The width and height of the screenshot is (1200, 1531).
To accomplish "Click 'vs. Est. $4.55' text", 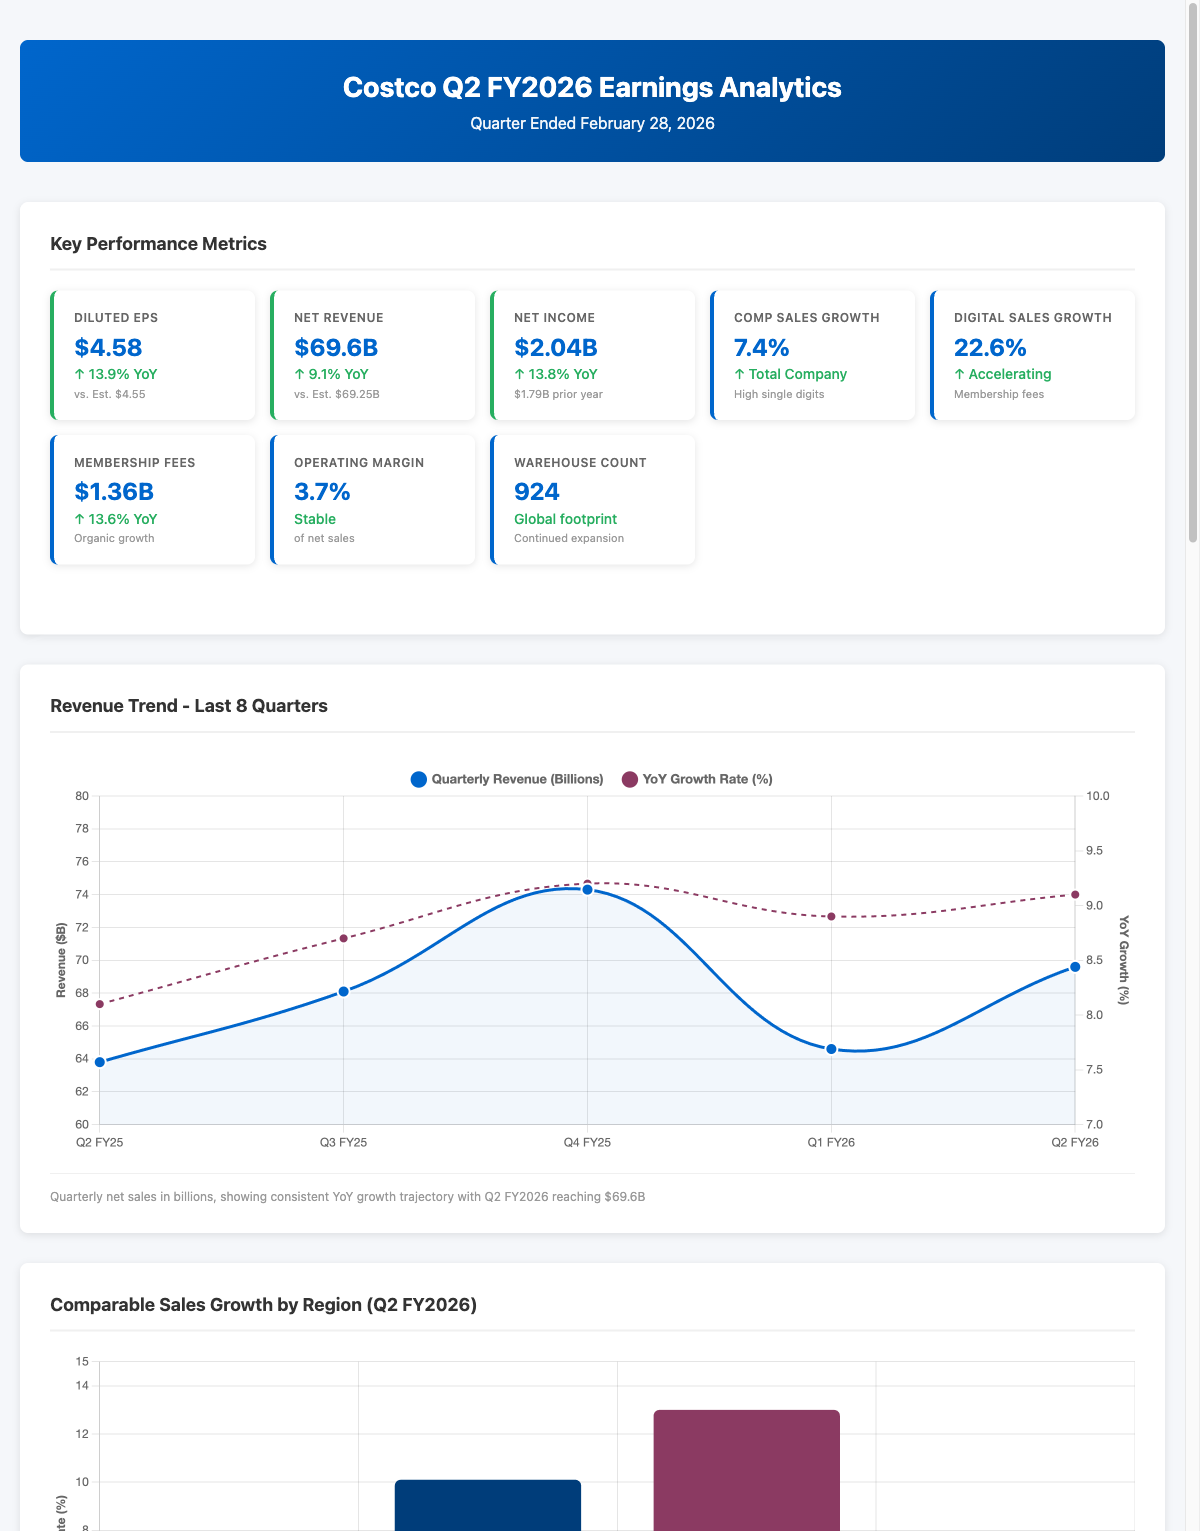I will pos(109,394).
